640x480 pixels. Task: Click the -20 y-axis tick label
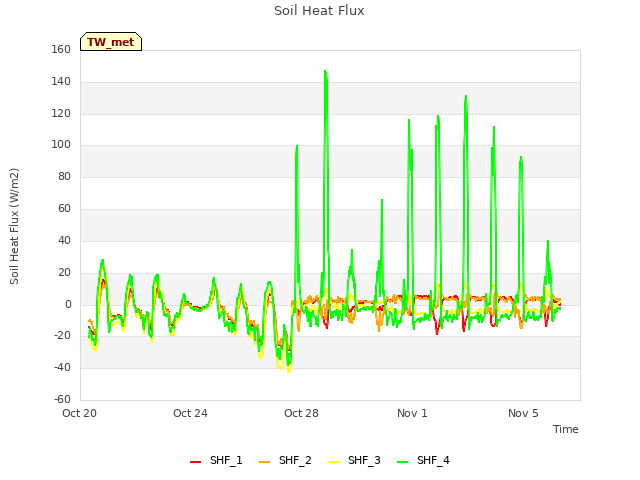[x=62, y=336]
